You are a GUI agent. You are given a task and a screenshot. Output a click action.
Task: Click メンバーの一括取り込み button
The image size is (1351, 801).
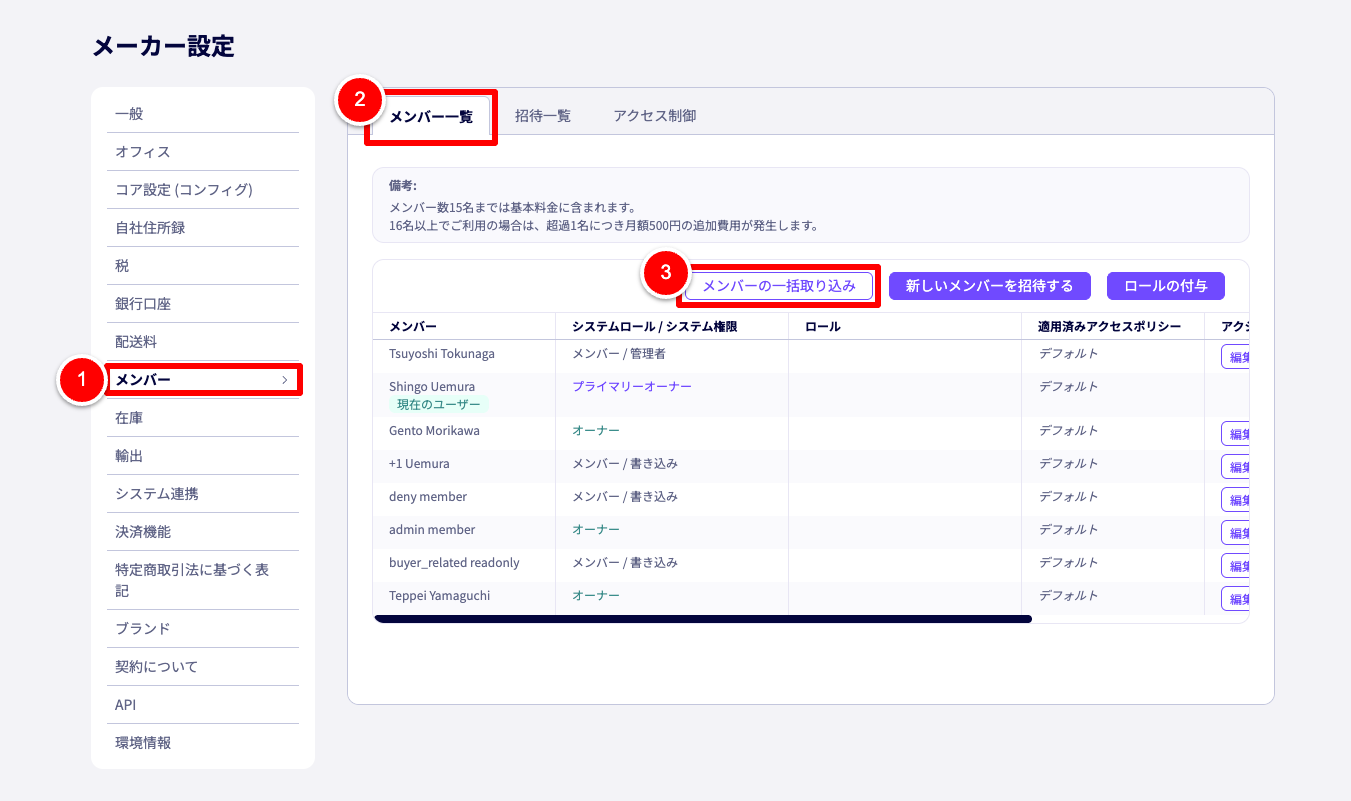[x=779, y=286]
